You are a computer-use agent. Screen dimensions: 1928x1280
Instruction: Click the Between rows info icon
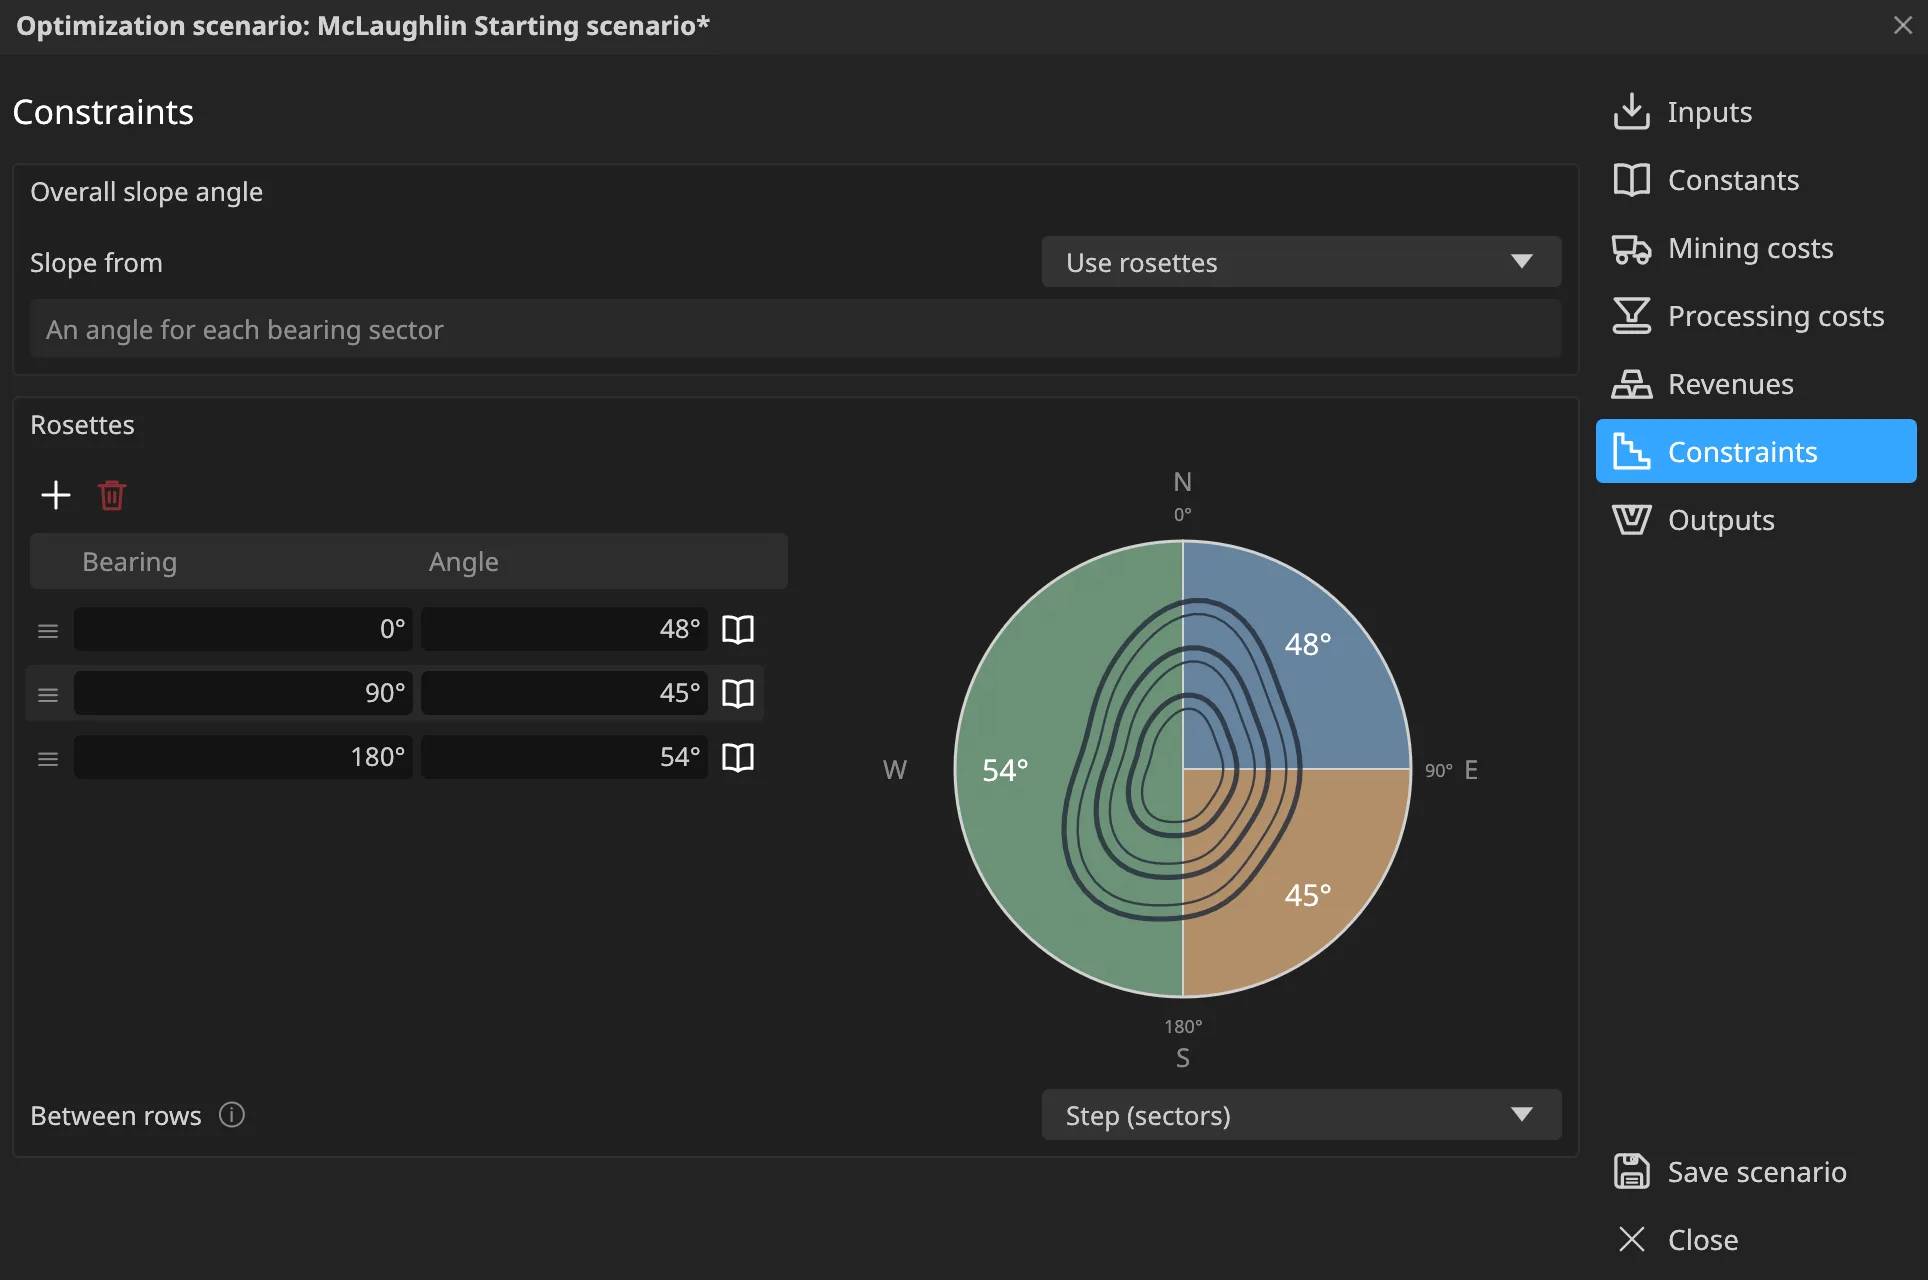click(x=232, y=1115)
